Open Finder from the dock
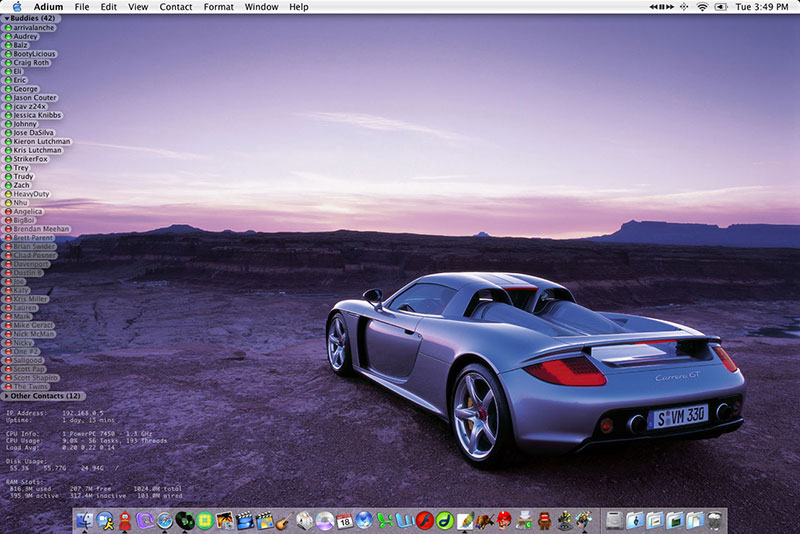This screenshot has width=800, height=534. 85,521
